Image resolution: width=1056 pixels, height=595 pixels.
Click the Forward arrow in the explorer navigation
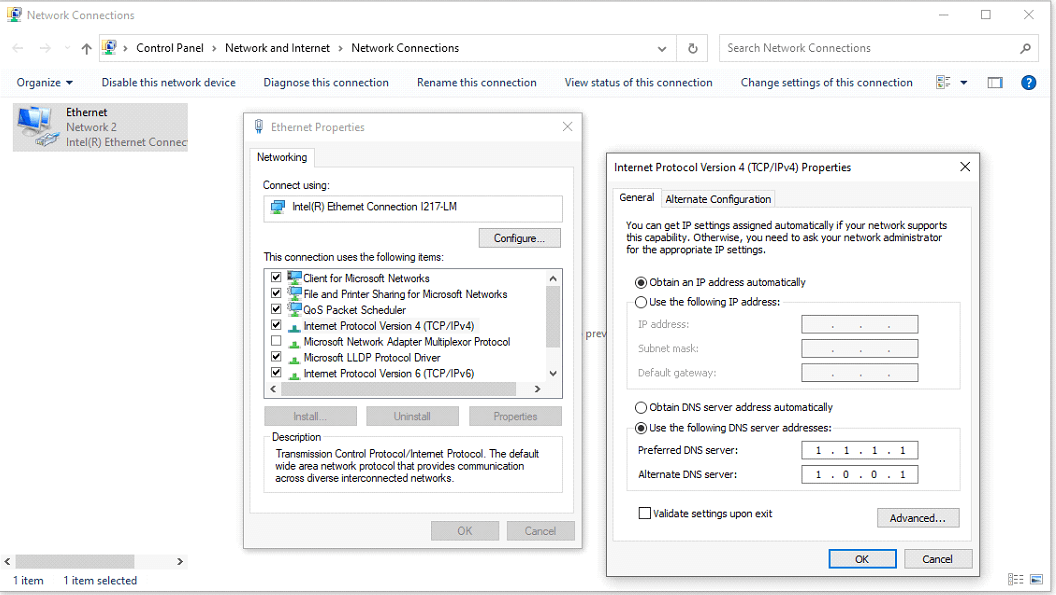pos(45,48)
